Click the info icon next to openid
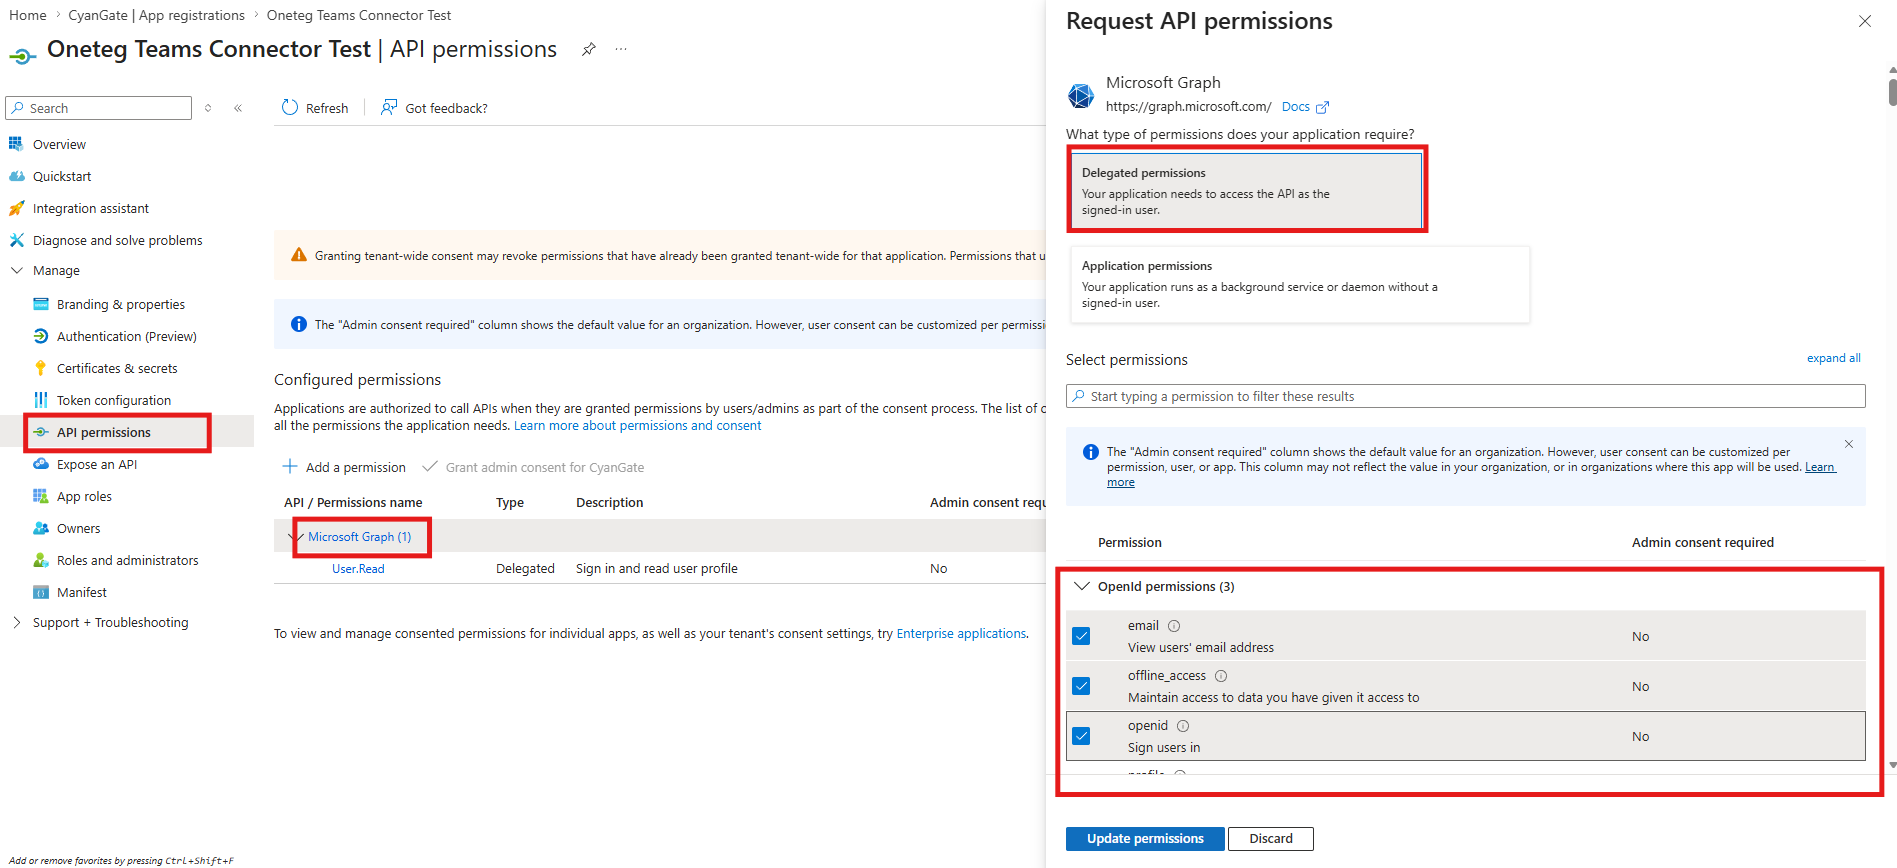 [1183, 726]
